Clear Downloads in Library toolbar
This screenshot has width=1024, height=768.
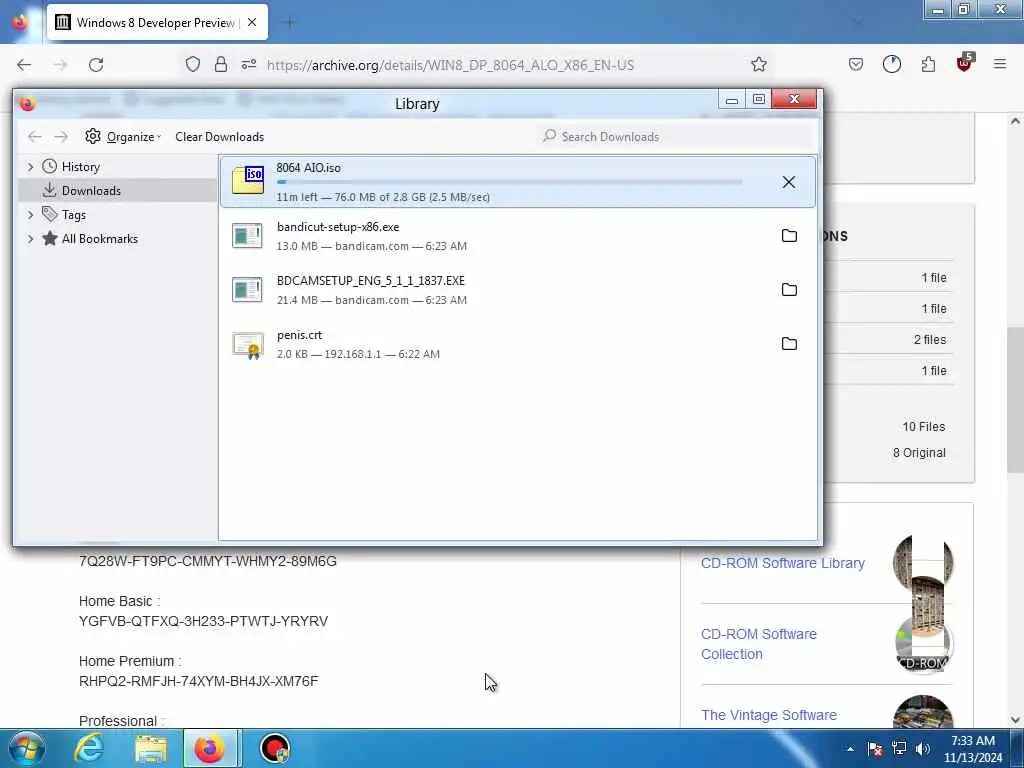pyautogui.click(x=219, y=136)
